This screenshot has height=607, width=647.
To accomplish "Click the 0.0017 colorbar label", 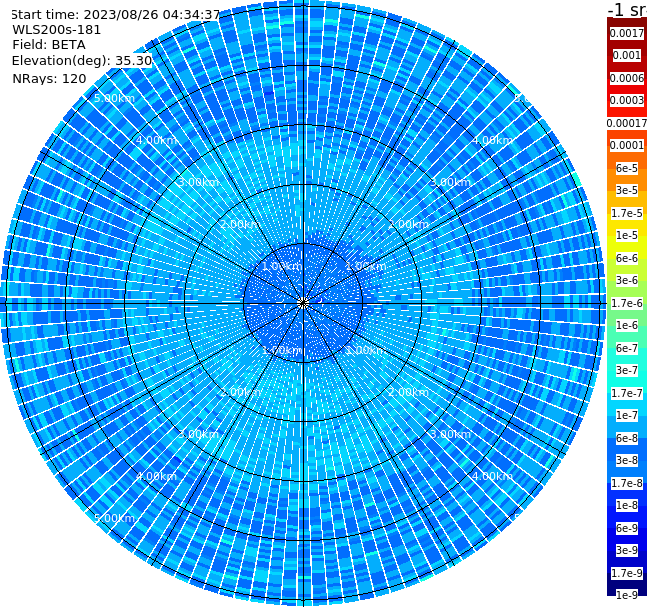I will click(627, 33).
